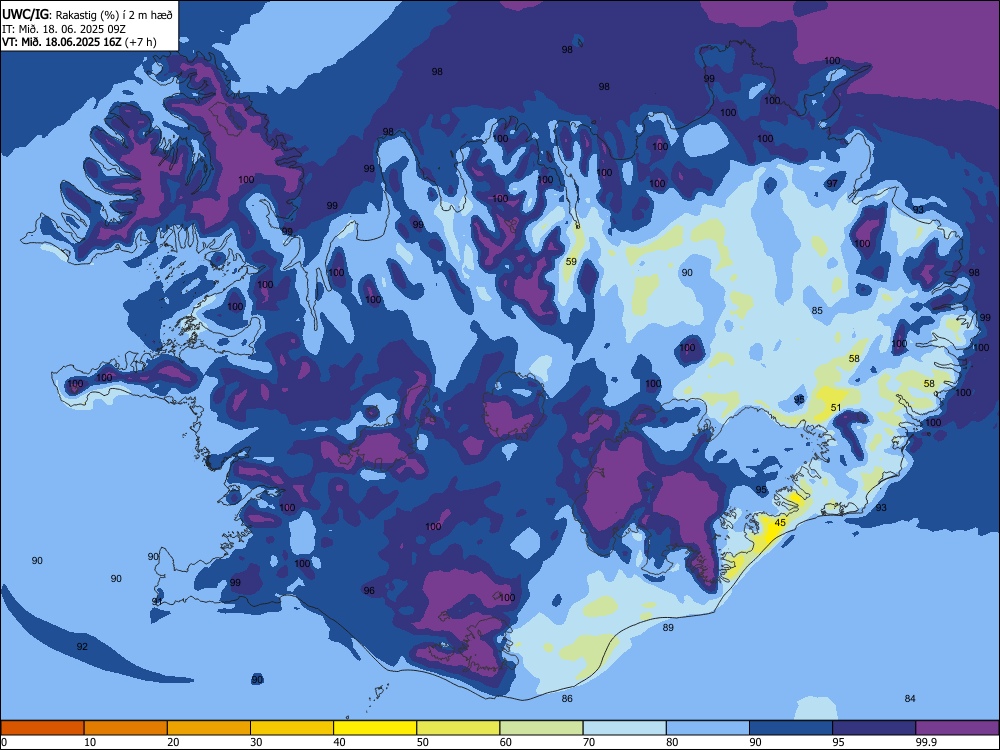Click the amber 30–40 legend swatch
The height and width of the screenshot is (750, 1000).
292,728
